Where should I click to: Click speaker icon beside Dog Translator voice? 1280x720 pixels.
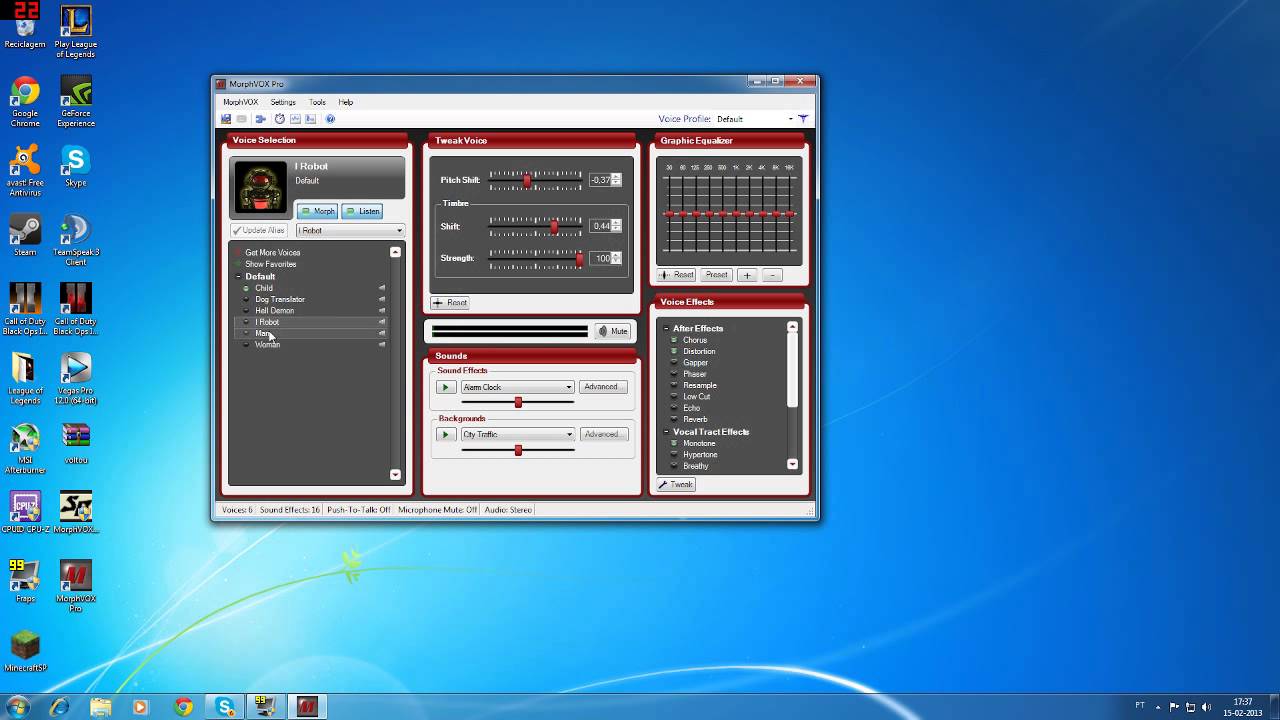381,299
